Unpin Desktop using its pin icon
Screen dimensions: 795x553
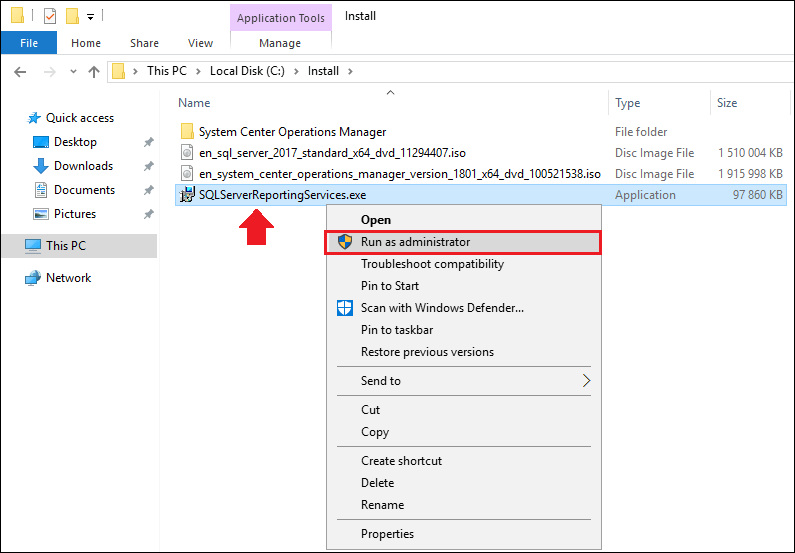click(x=149, y=142)
